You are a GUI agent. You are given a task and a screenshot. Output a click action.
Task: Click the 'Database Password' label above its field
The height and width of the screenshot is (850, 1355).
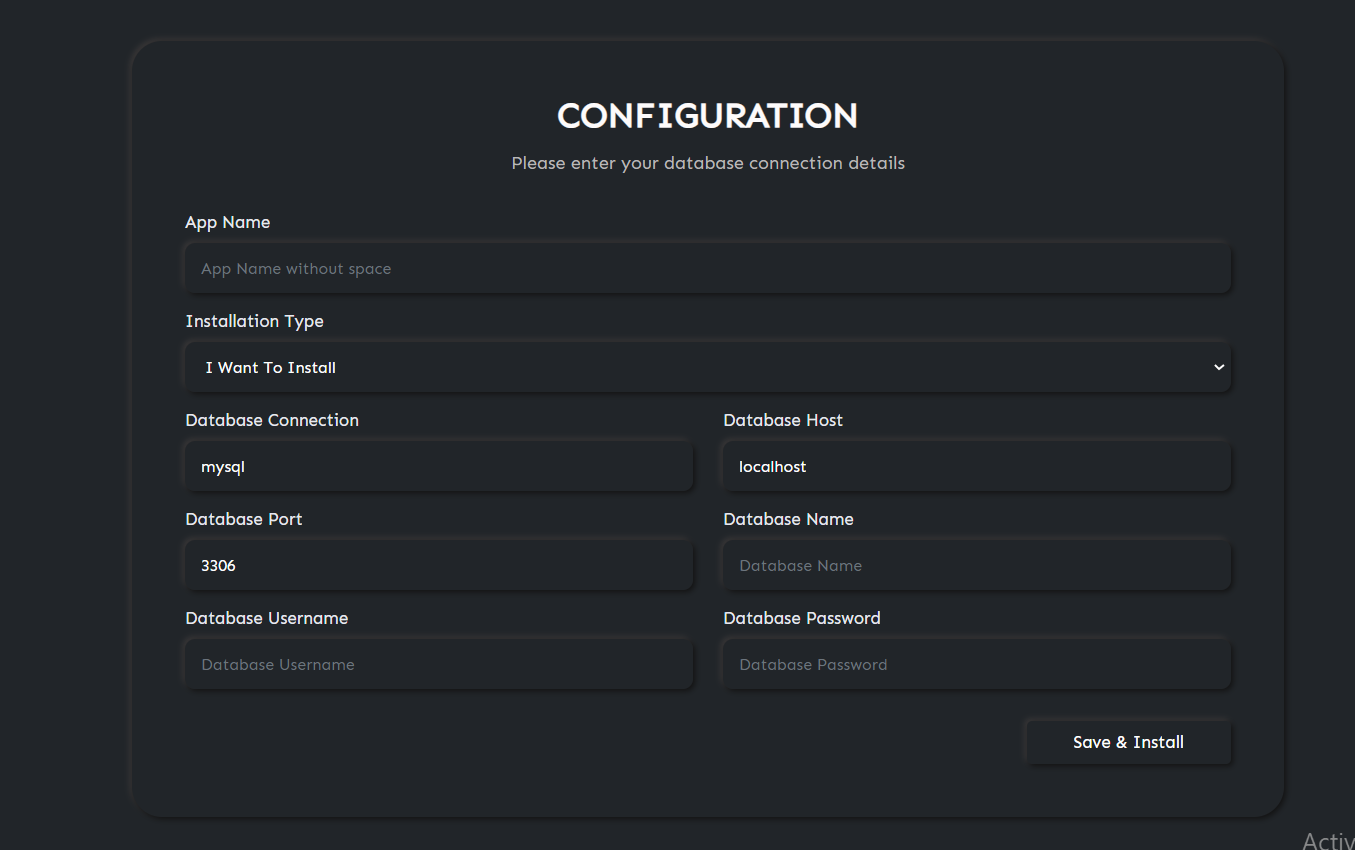click(802, 618)
